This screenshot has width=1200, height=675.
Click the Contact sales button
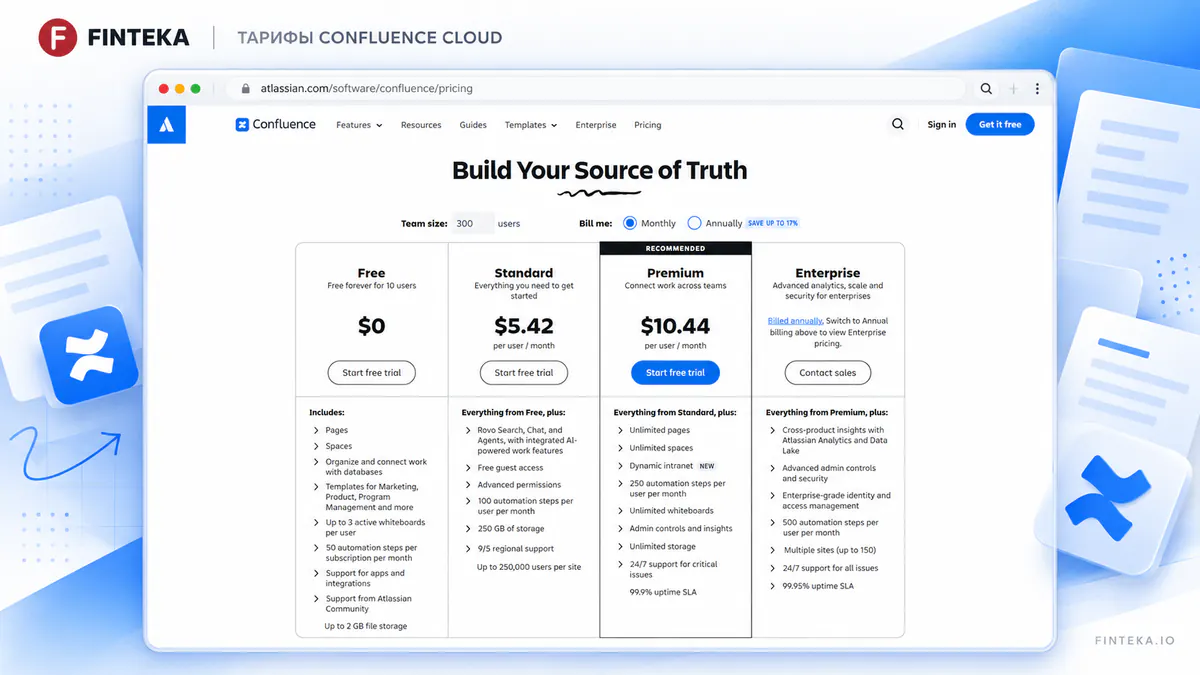pyautogui.click(x=828, y=373)
